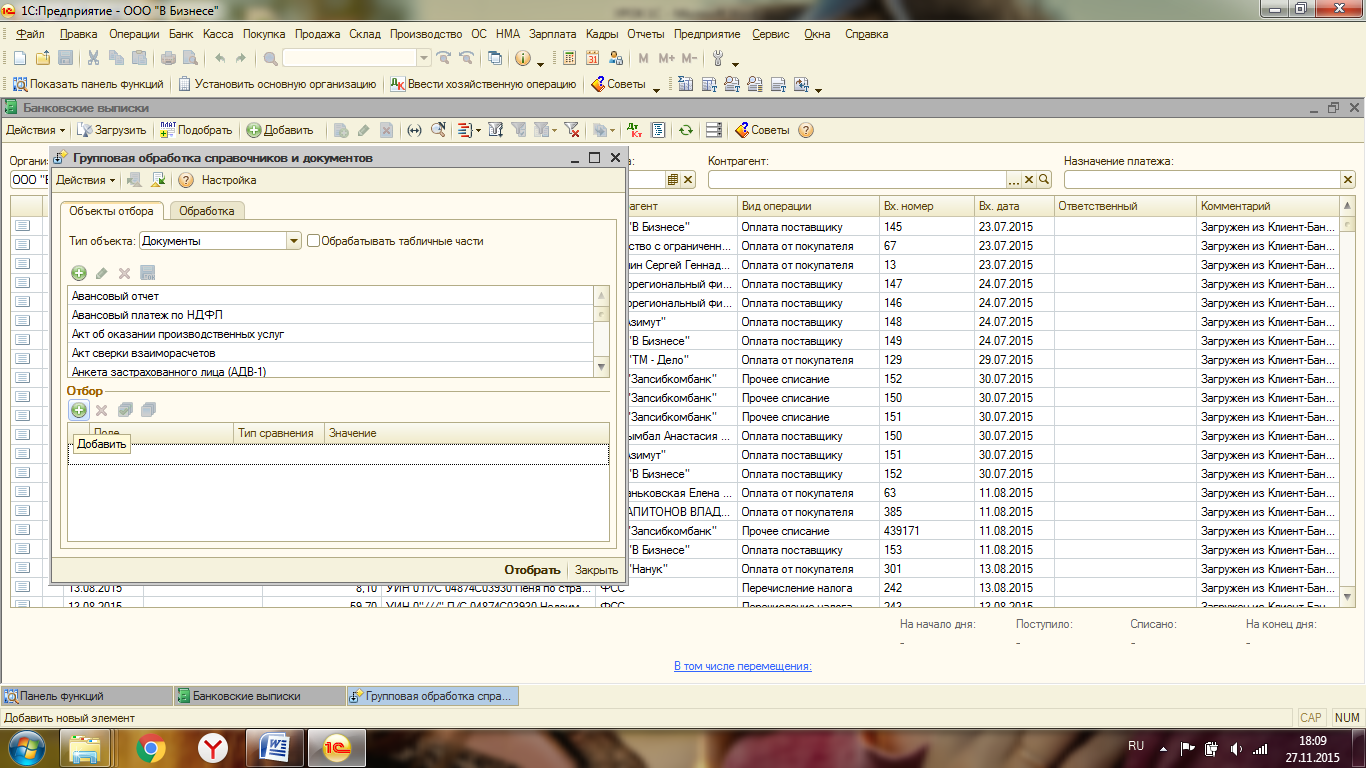Viewport: 1366px width, 768px height.
Task: Switch to Банковские выписки window tab
Action: click(x=258, y=696)
